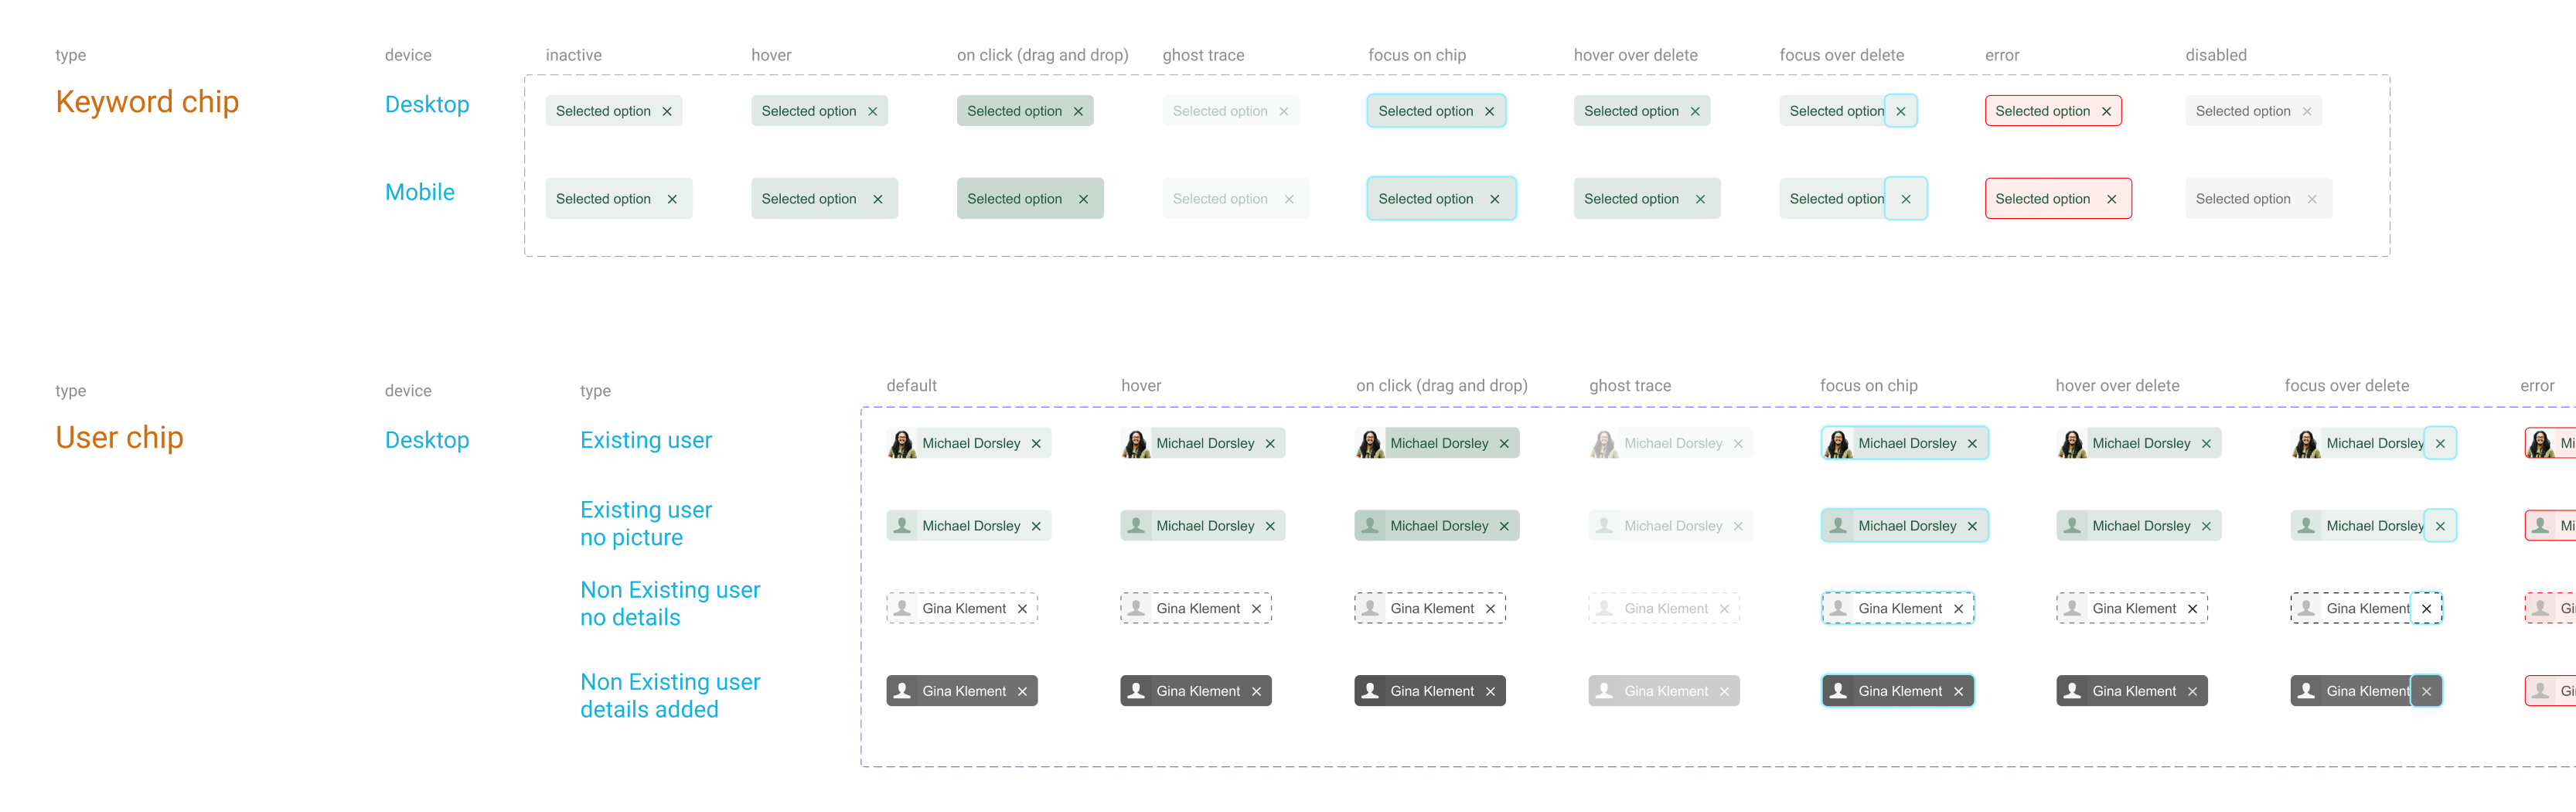Click focused delete X on dark Gina Klement chip
The height and width of the screenshot is (812, 2576).
pos(2426,691)
